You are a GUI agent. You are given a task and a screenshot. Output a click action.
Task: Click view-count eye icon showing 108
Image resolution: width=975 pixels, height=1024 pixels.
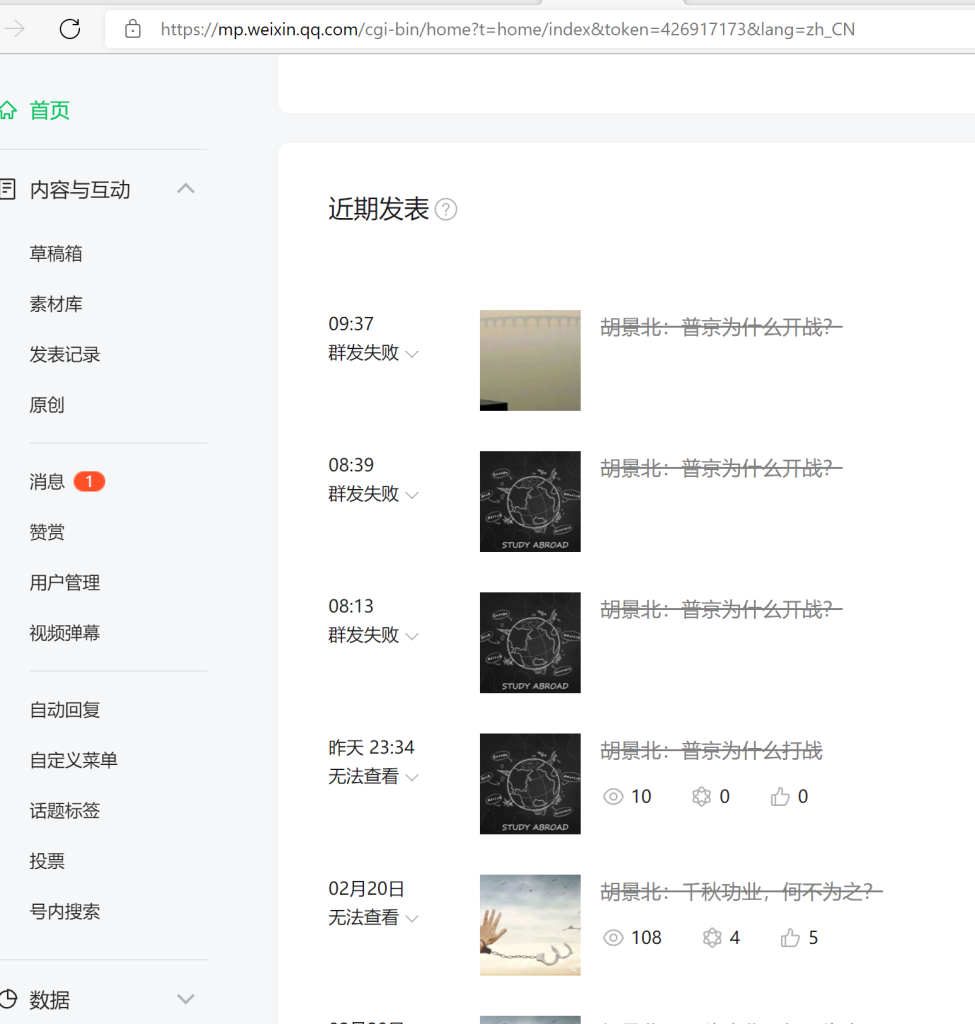(613, 938)
